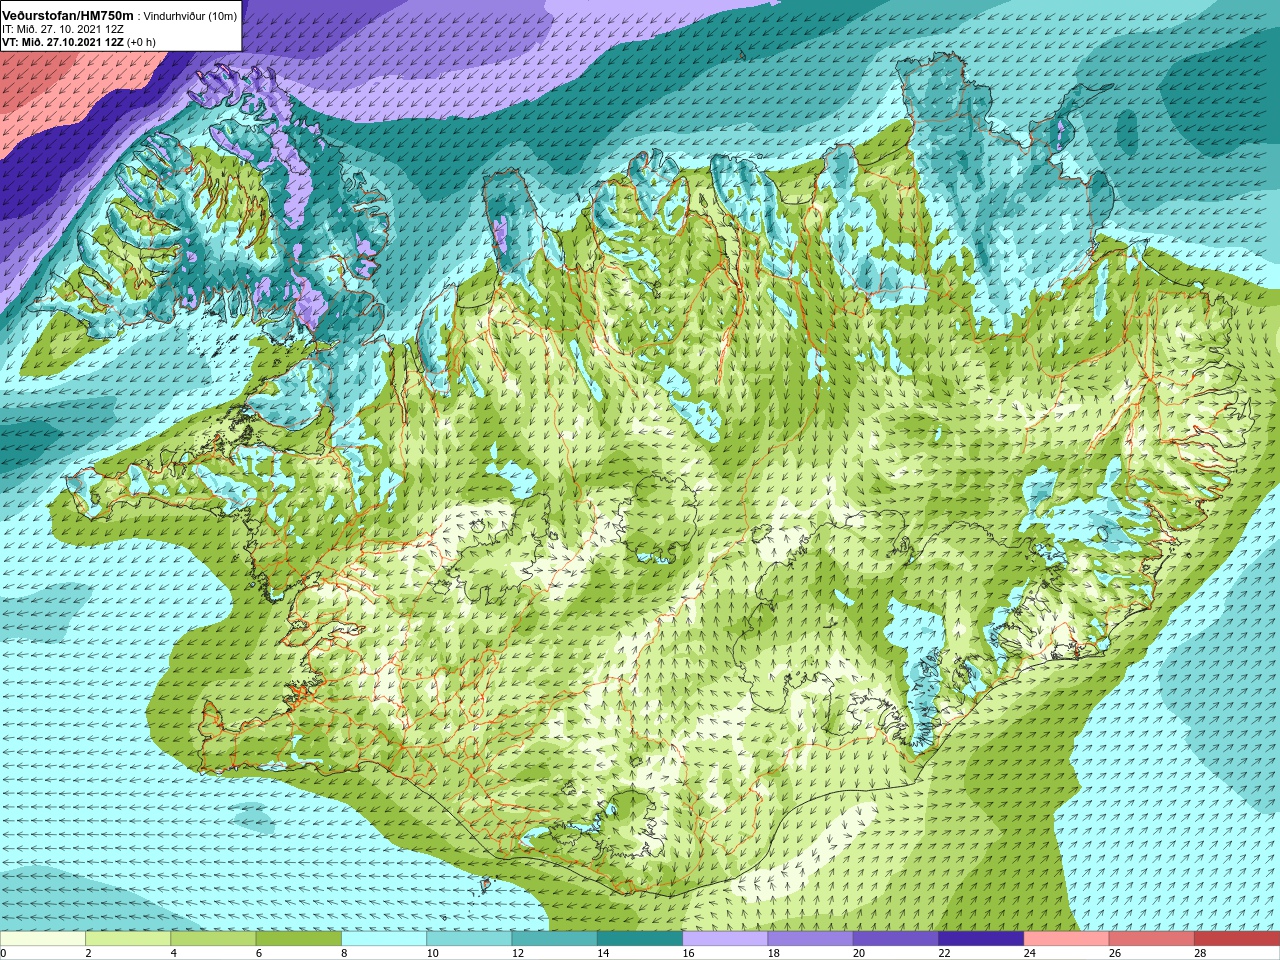Click the dark indigo 22–24 legend swatch
The image size is (1280, 960).
click(x=981, y=939)
